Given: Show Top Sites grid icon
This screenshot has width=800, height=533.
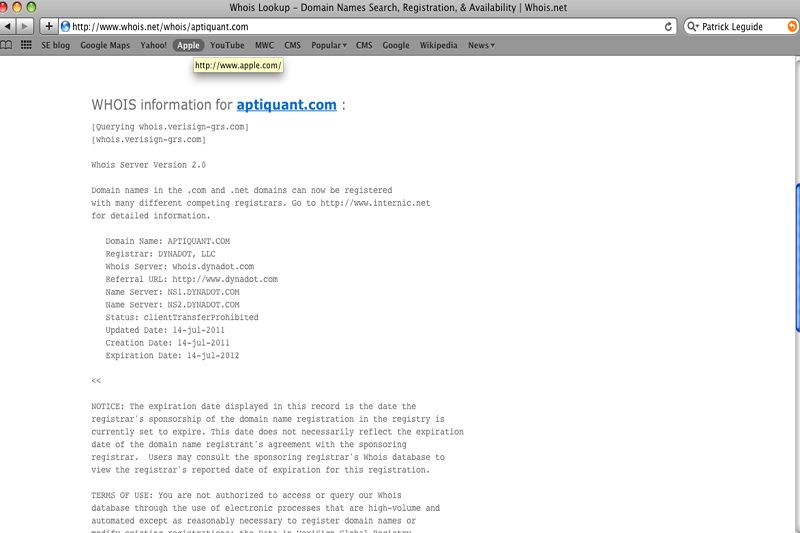Looking at the screenshot, I should tap(26, 45).
